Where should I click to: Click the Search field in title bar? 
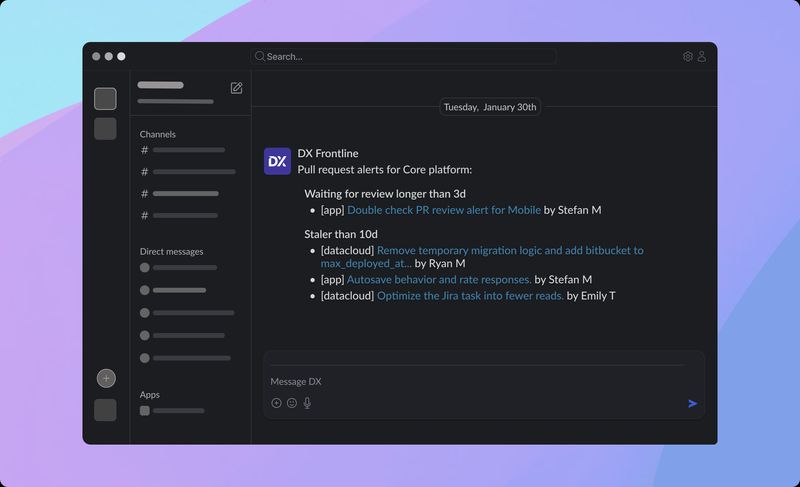[403, 57]
